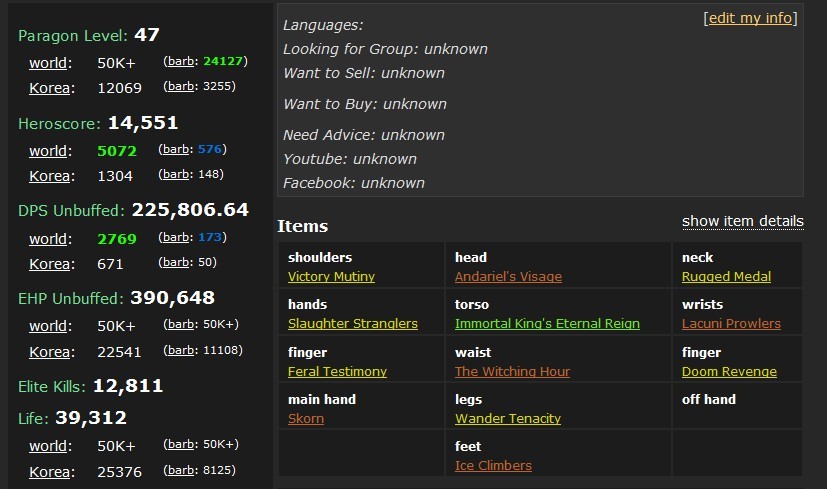Select the Heroscore value 14,551
This screenshot has height=489, width=827.
tap(143, 123)
